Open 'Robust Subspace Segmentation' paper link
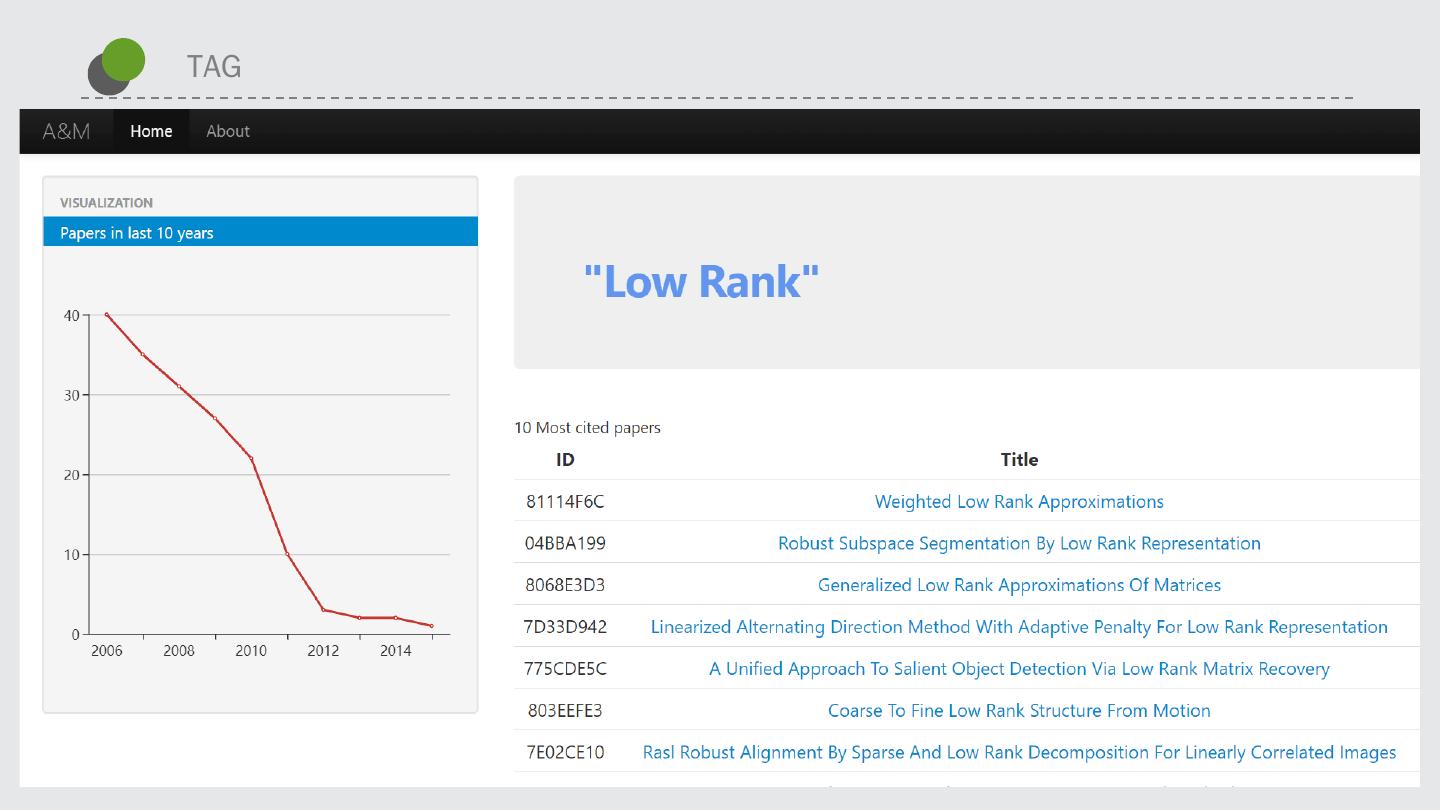The image size is (1440, 810). [1018, 544]
